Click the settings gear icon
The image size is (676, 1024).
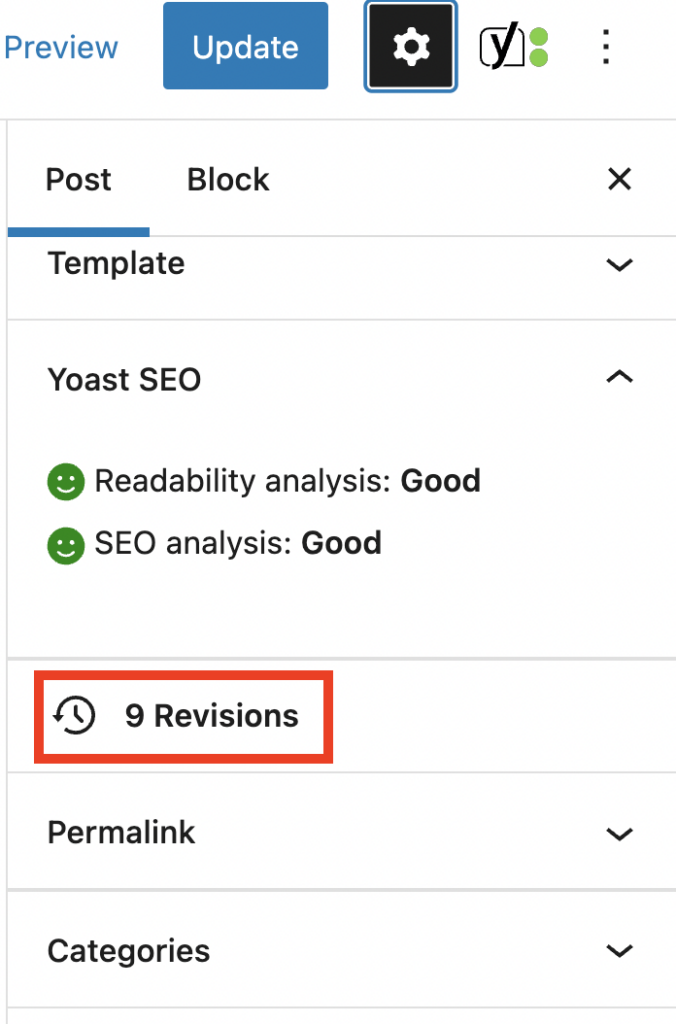(410, 45)
